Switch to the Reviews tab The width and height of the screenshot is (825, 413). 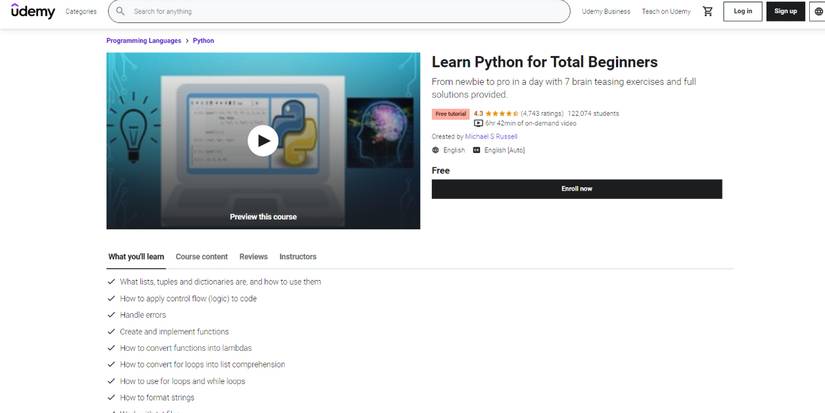[x=254, y=257]
